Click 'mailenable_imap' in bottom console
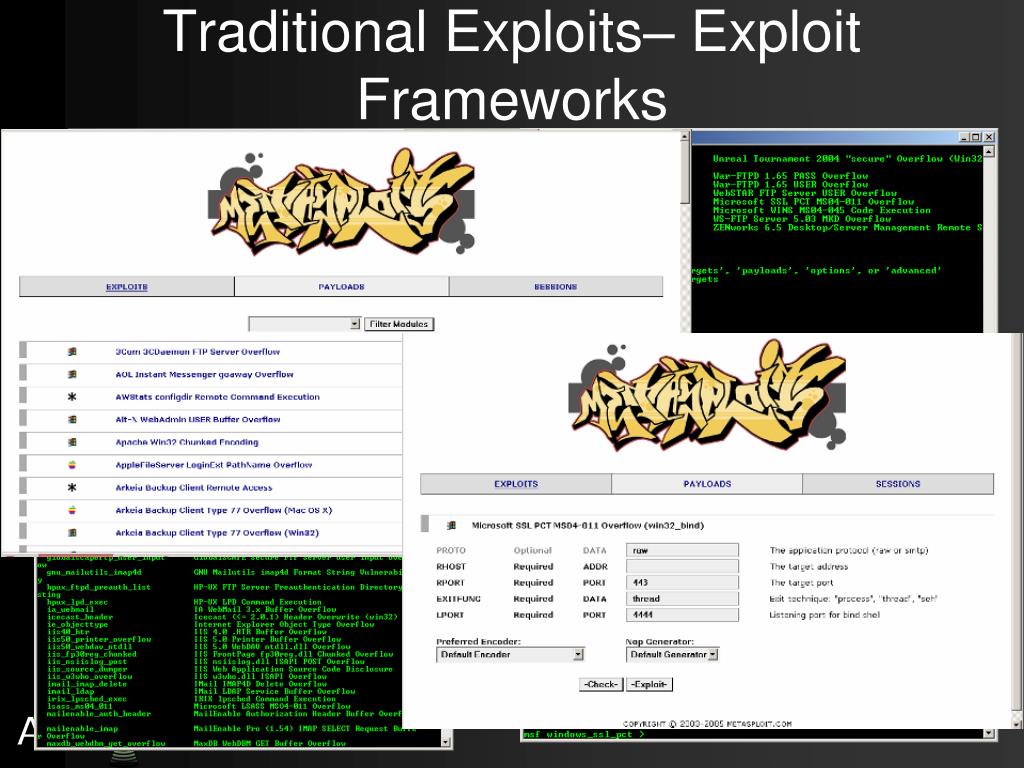 (82, 728)
